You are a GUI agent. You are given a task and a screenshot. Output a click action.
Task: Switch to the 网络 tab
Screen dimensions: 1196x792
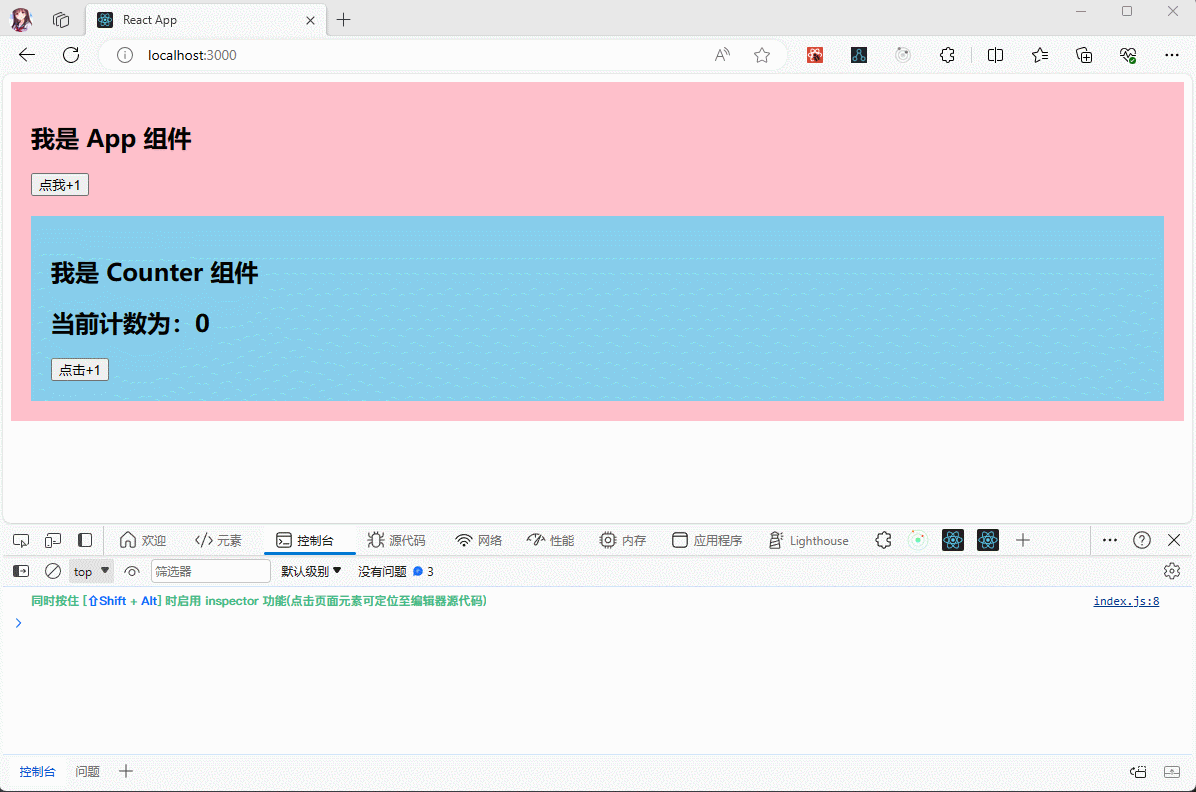point(478,540)
